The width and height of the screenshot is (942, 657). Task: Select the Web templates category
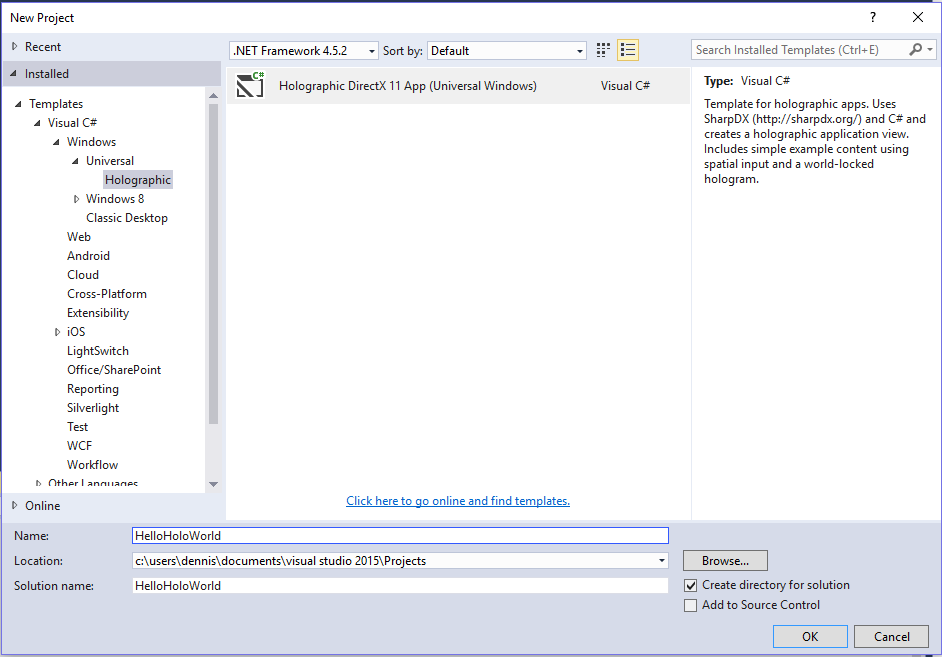(79, 237)
